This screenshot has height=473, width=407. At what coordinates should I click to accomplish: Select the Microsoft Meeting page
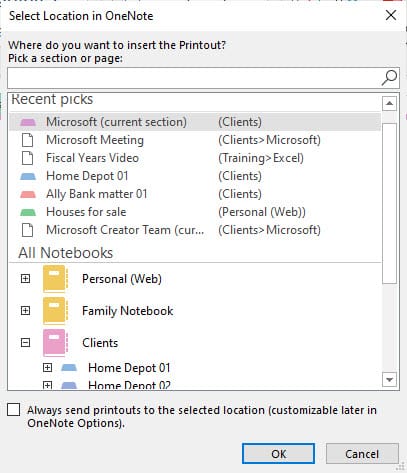[195, 140]
